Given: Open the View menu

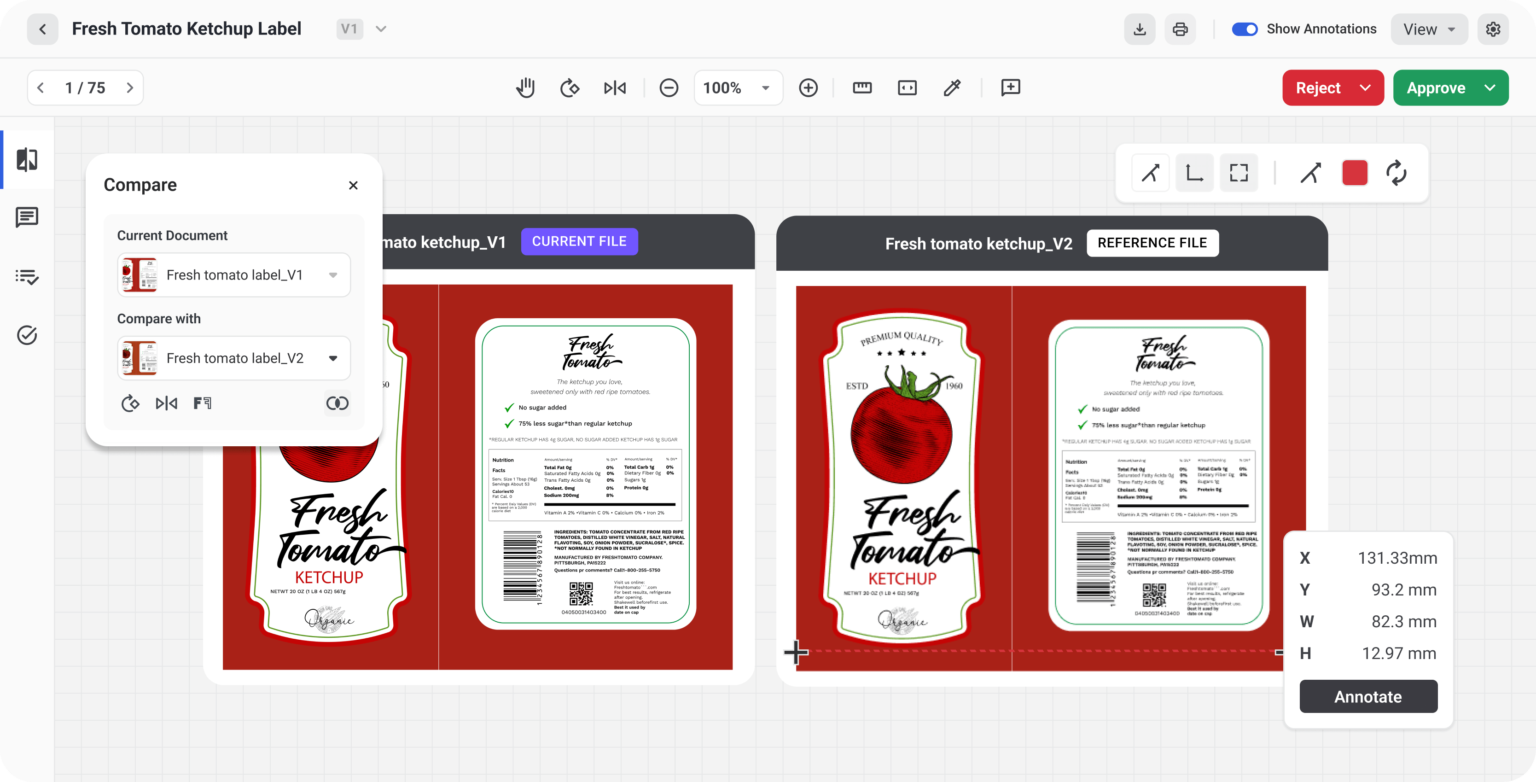Looking at the screenshot, I should coord(1428,28).
